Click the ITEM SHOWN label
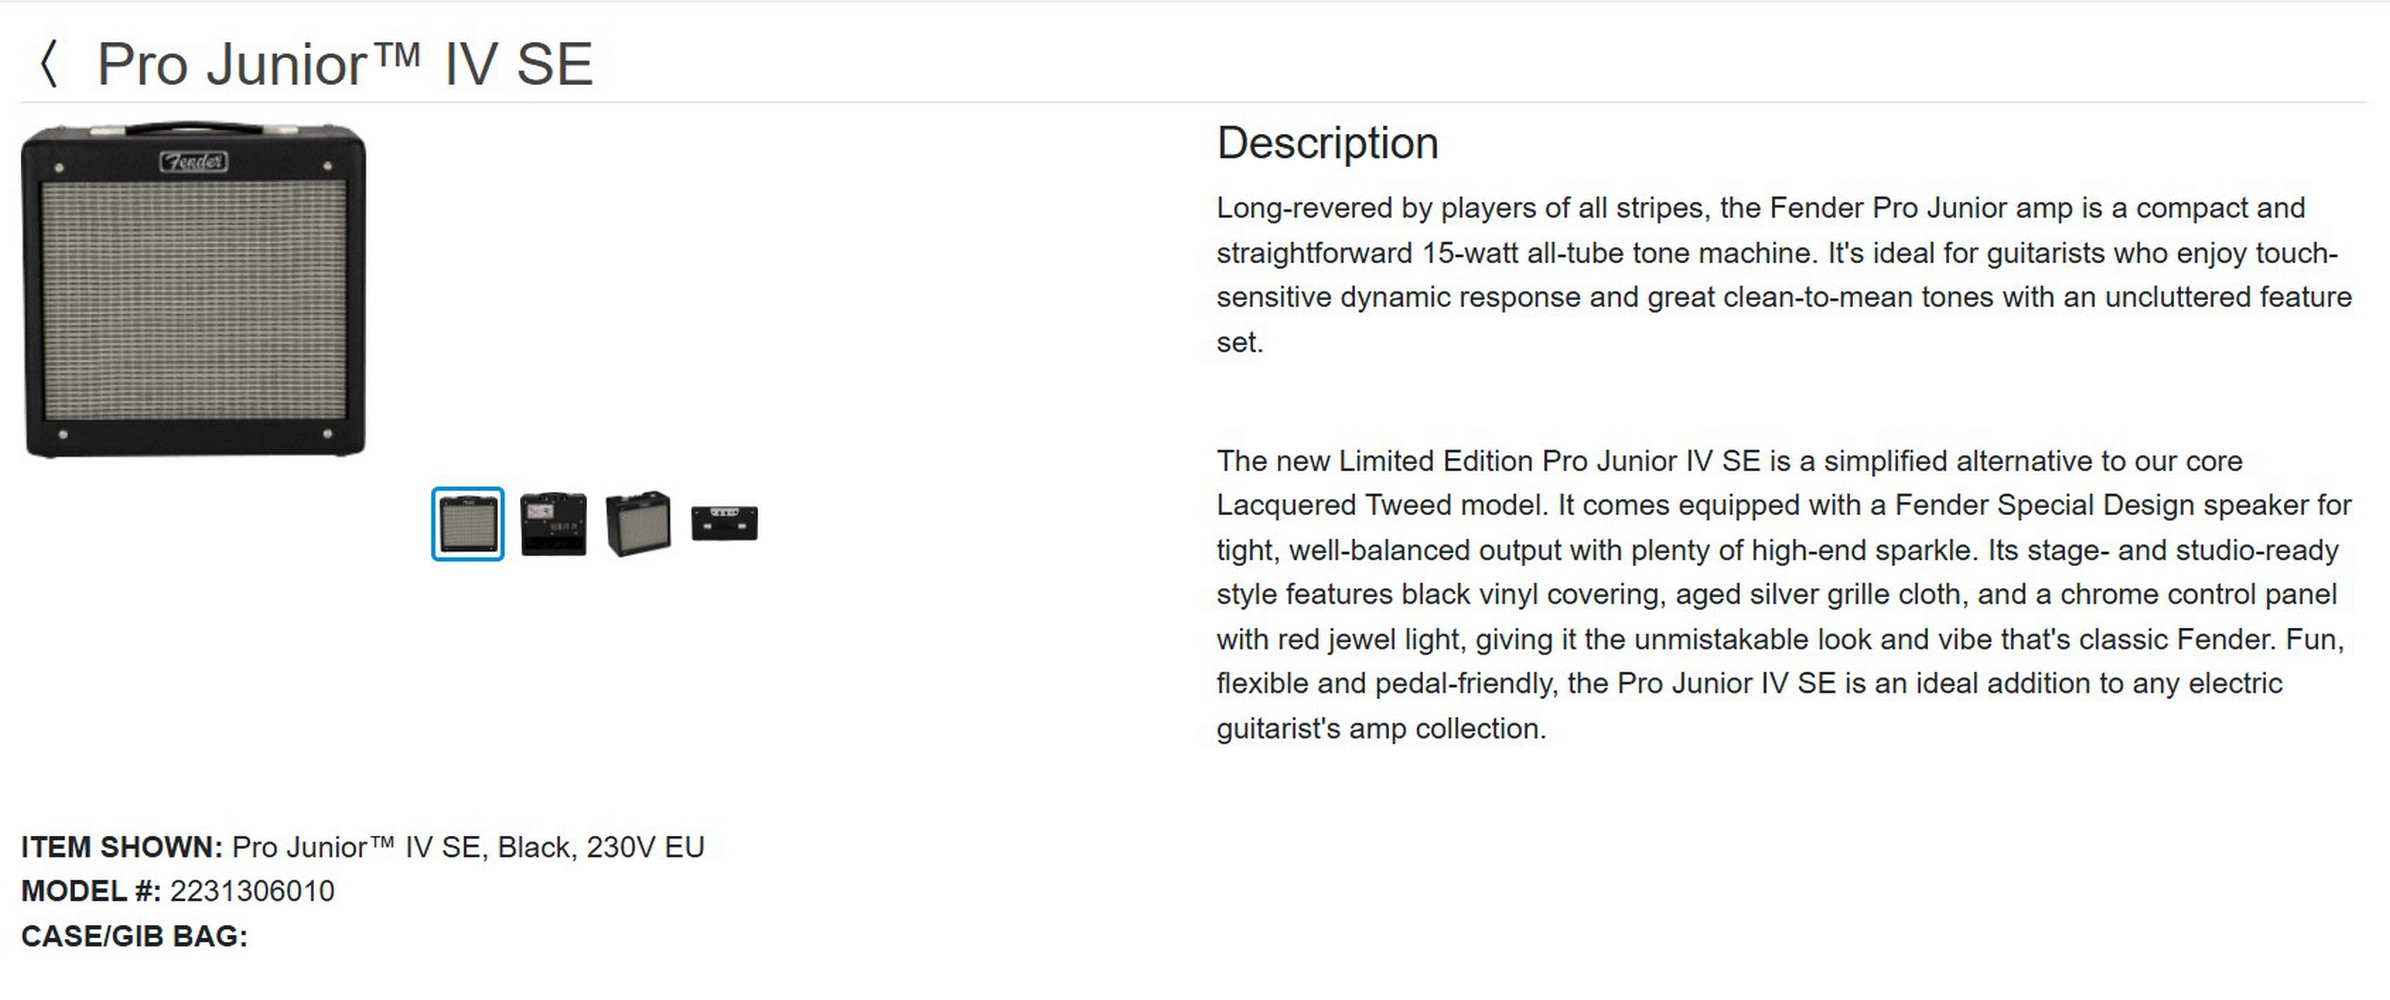Screen dimensions: 2390x1000 pos(122,847)
